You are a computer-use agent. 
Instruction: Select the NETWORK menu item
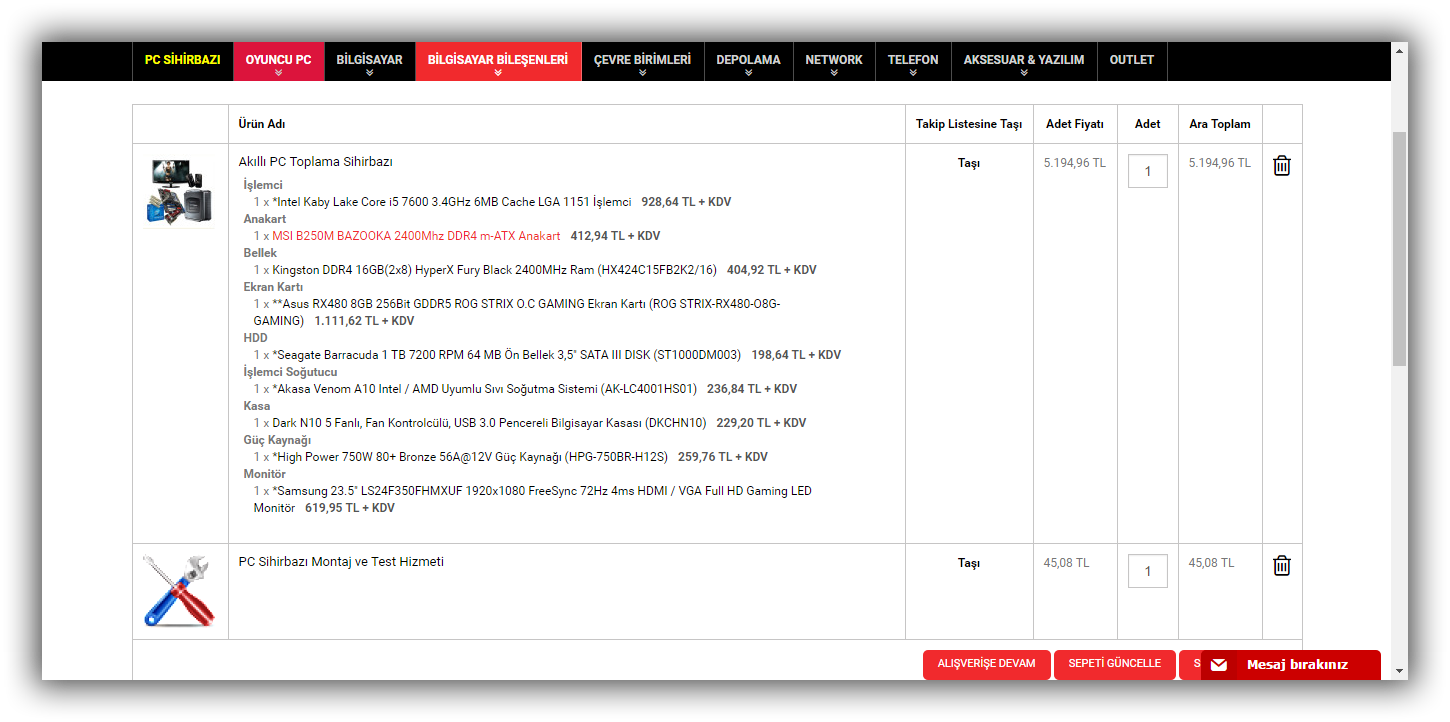click(x=834, y=61)
